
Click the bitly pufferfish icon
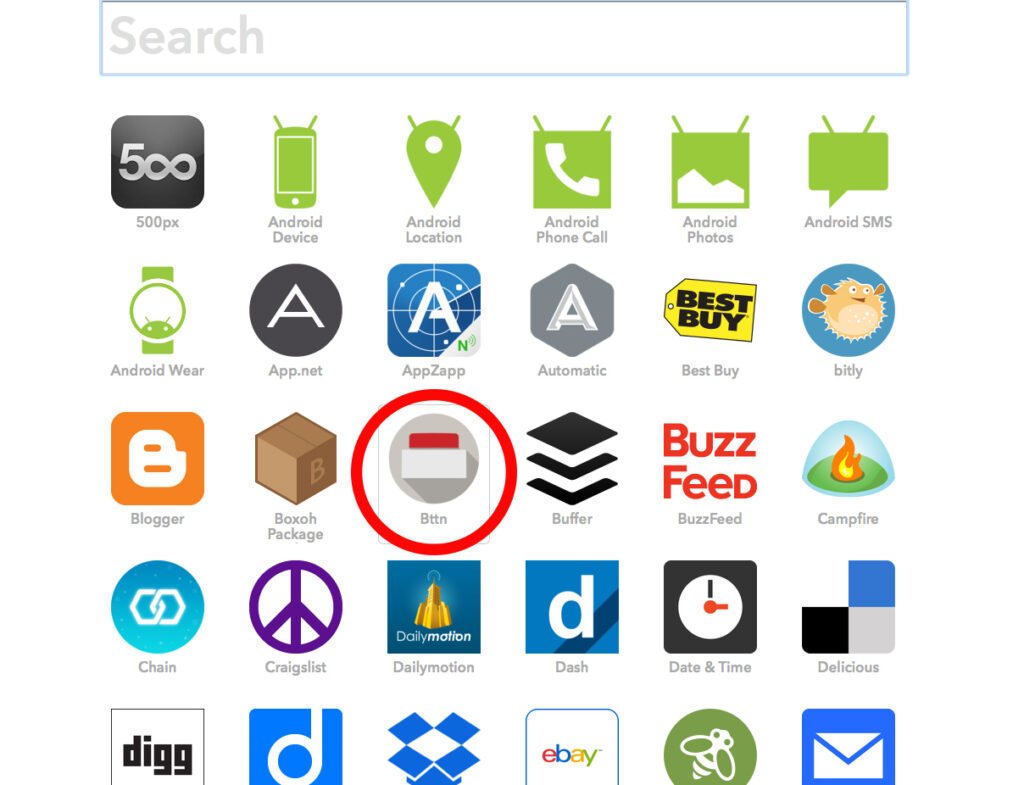(x=848, y=310)
